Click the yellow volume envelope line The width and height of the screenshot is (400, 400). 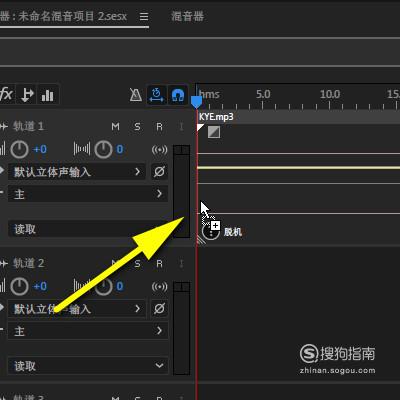pos(298,168)
